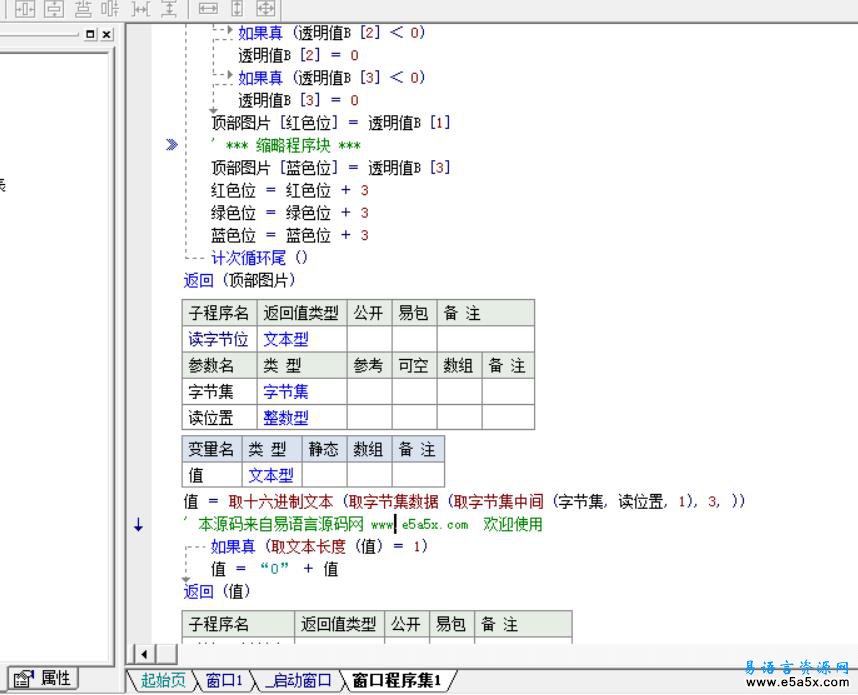Click subroutine name 读字节位
The width and height of the screenshot is (858, 695).
pos(218,339)
